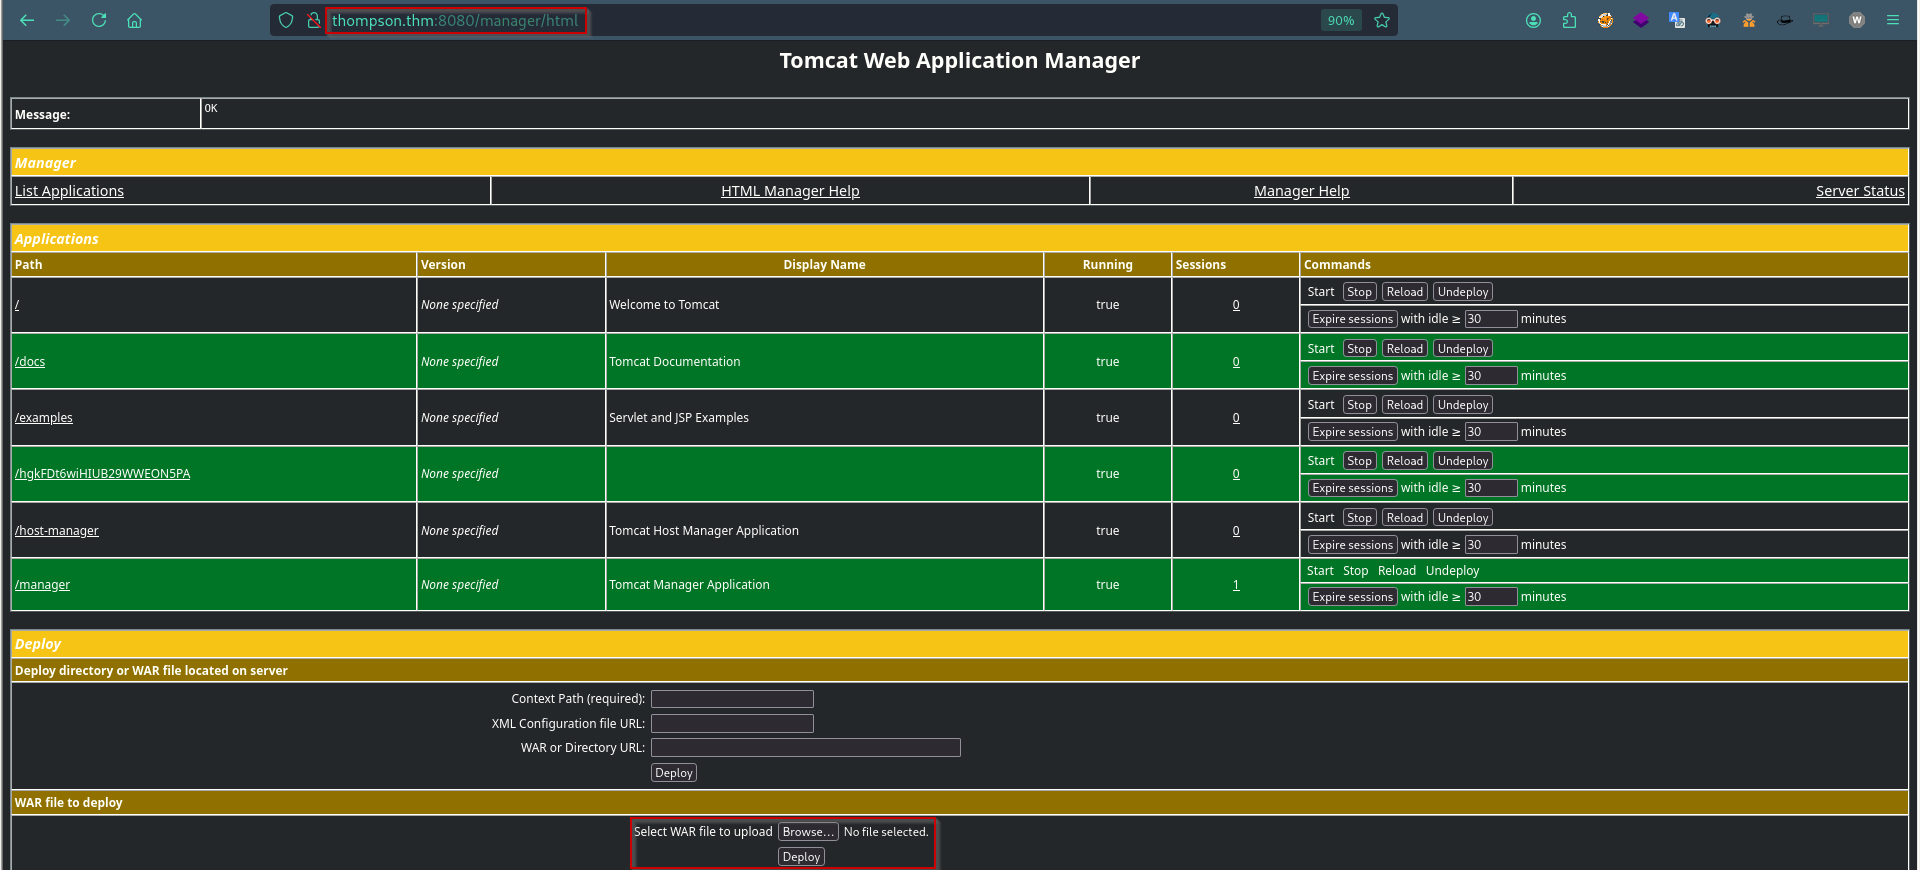Viewport: 1920px width, 870px height.
Task: Click the browser back arrow
Action: tap(27, 20)
